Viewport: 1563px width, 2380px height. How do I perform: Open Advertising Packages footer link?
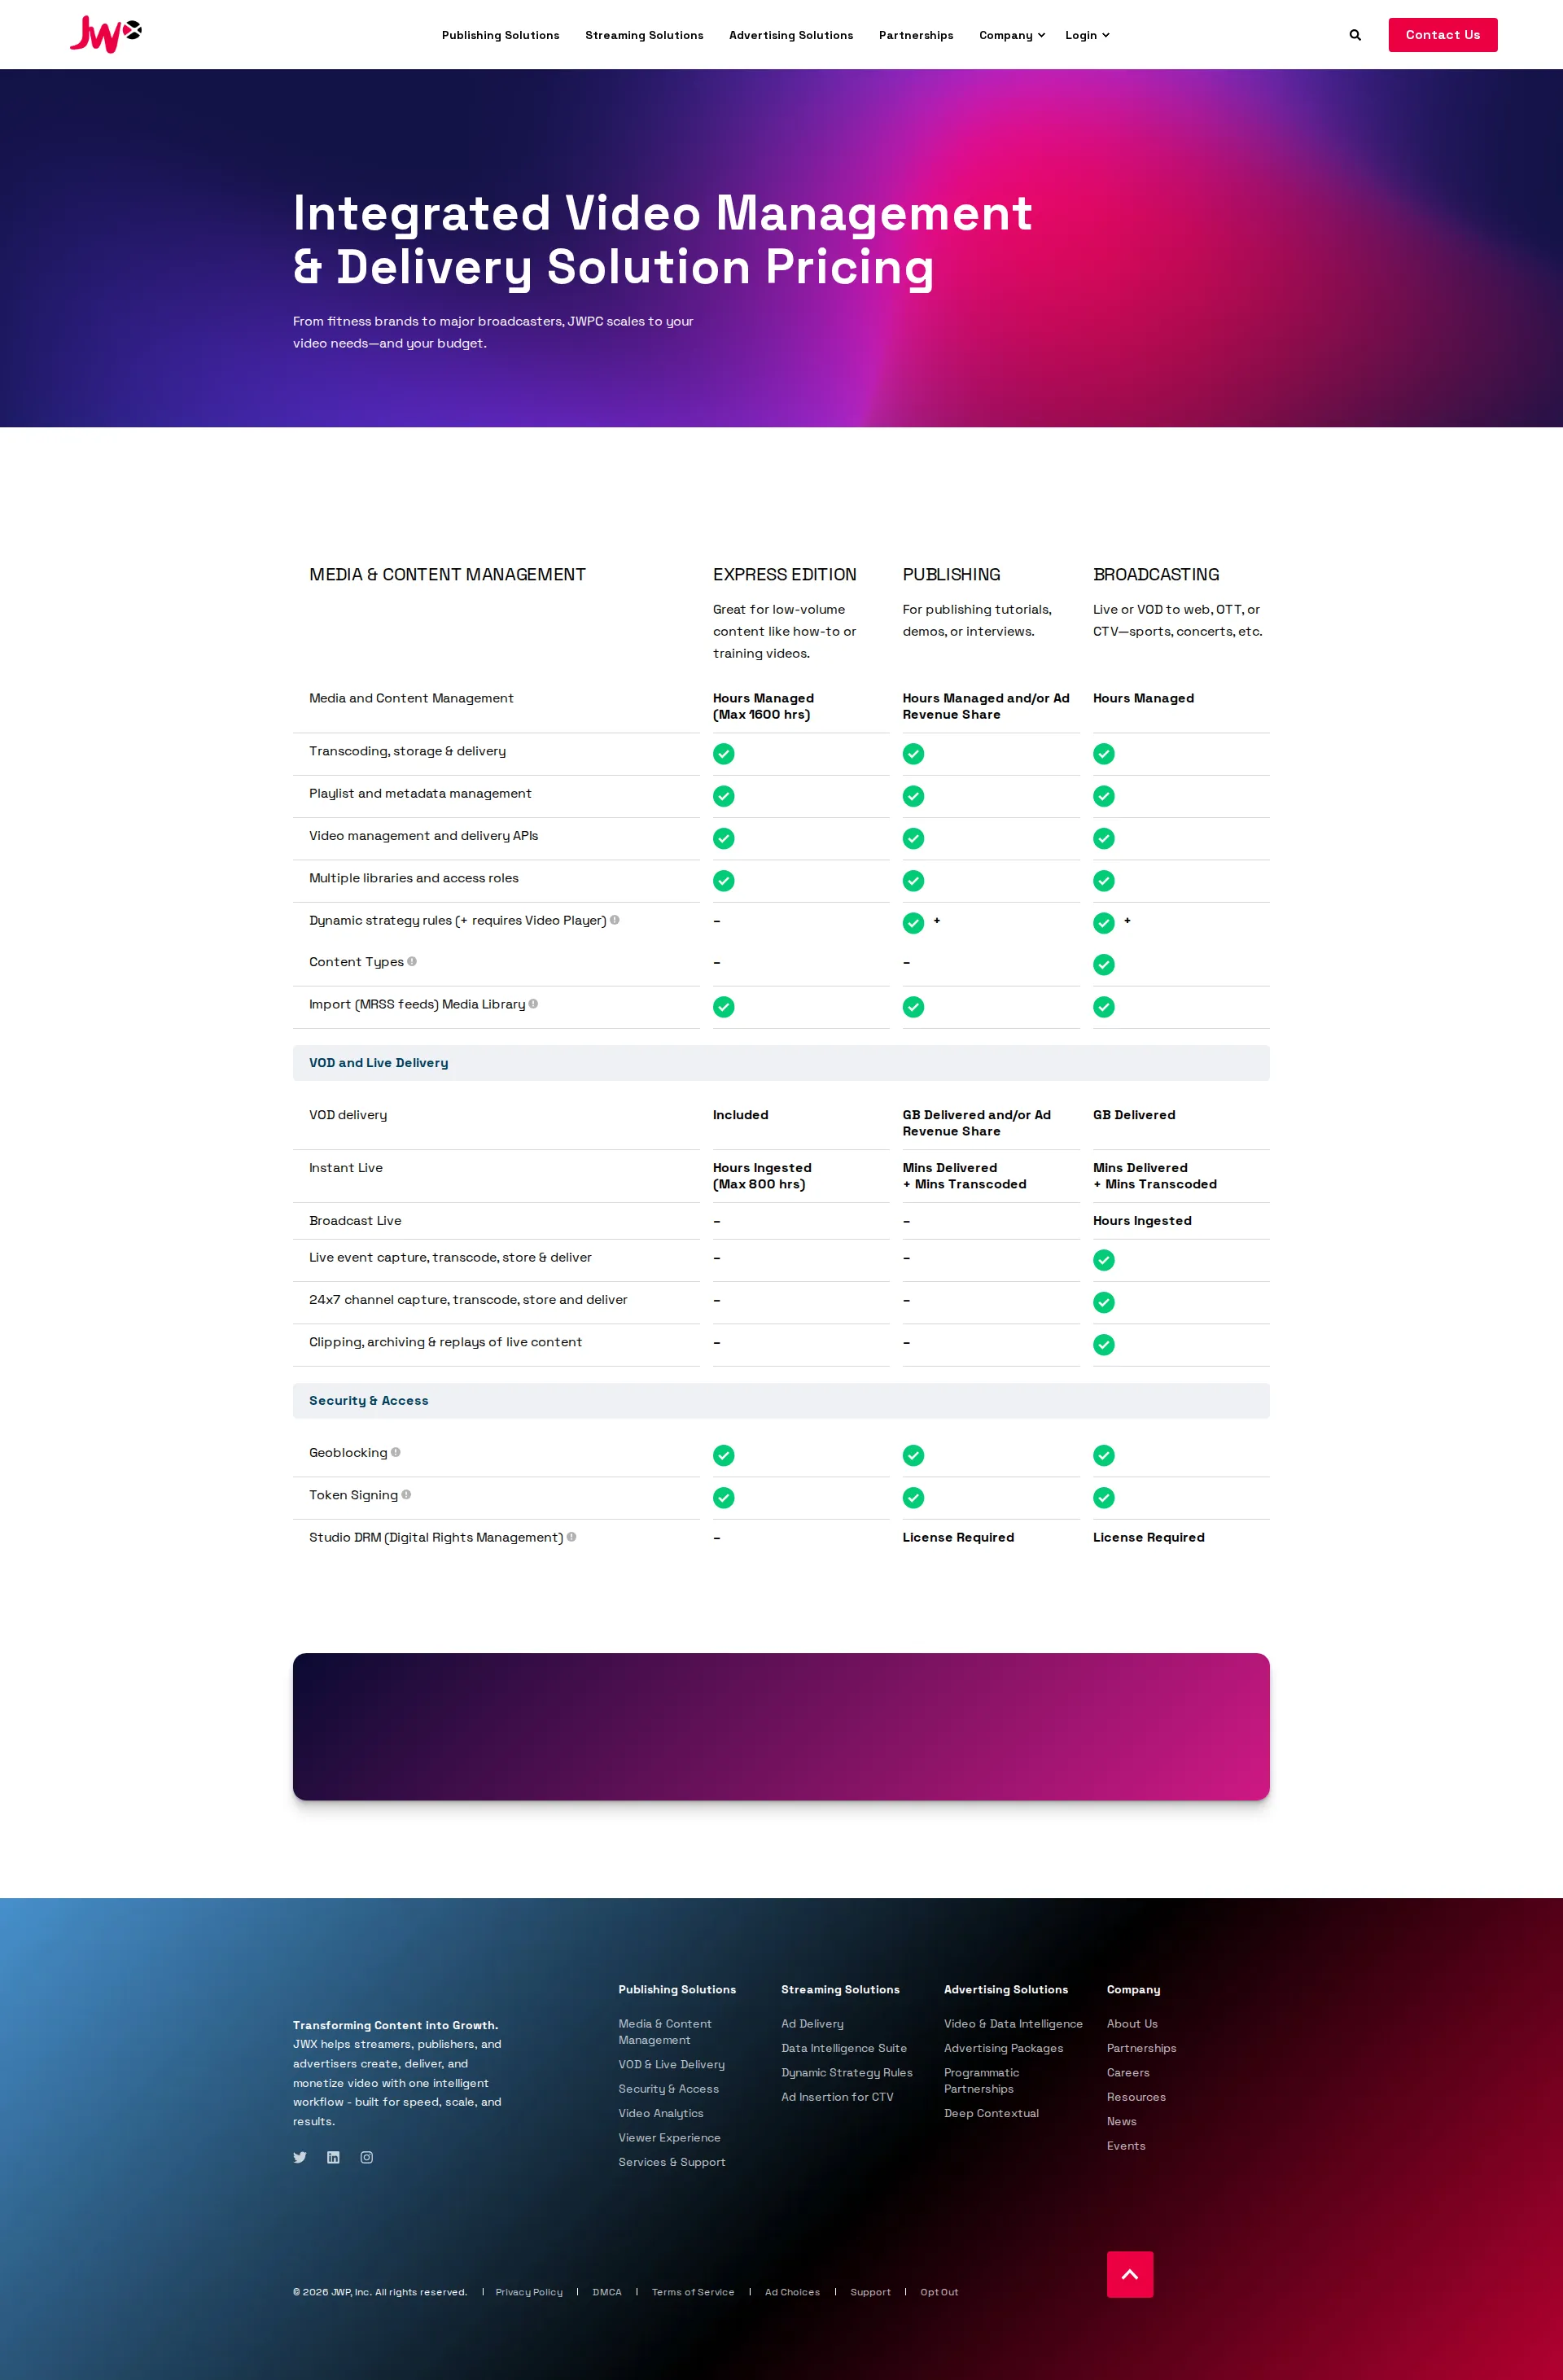pos(1003,2048)
